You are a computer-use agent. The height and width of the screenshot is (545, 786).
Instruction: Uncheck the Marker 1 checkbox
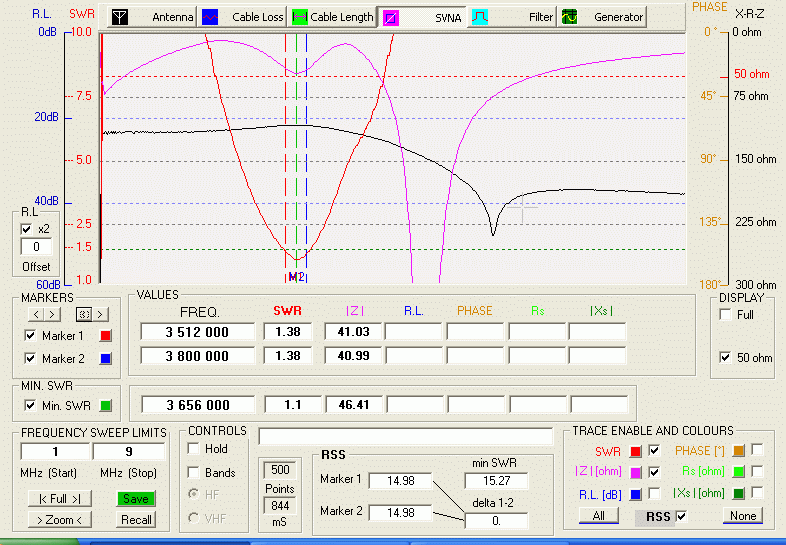(x=29, y=336)
